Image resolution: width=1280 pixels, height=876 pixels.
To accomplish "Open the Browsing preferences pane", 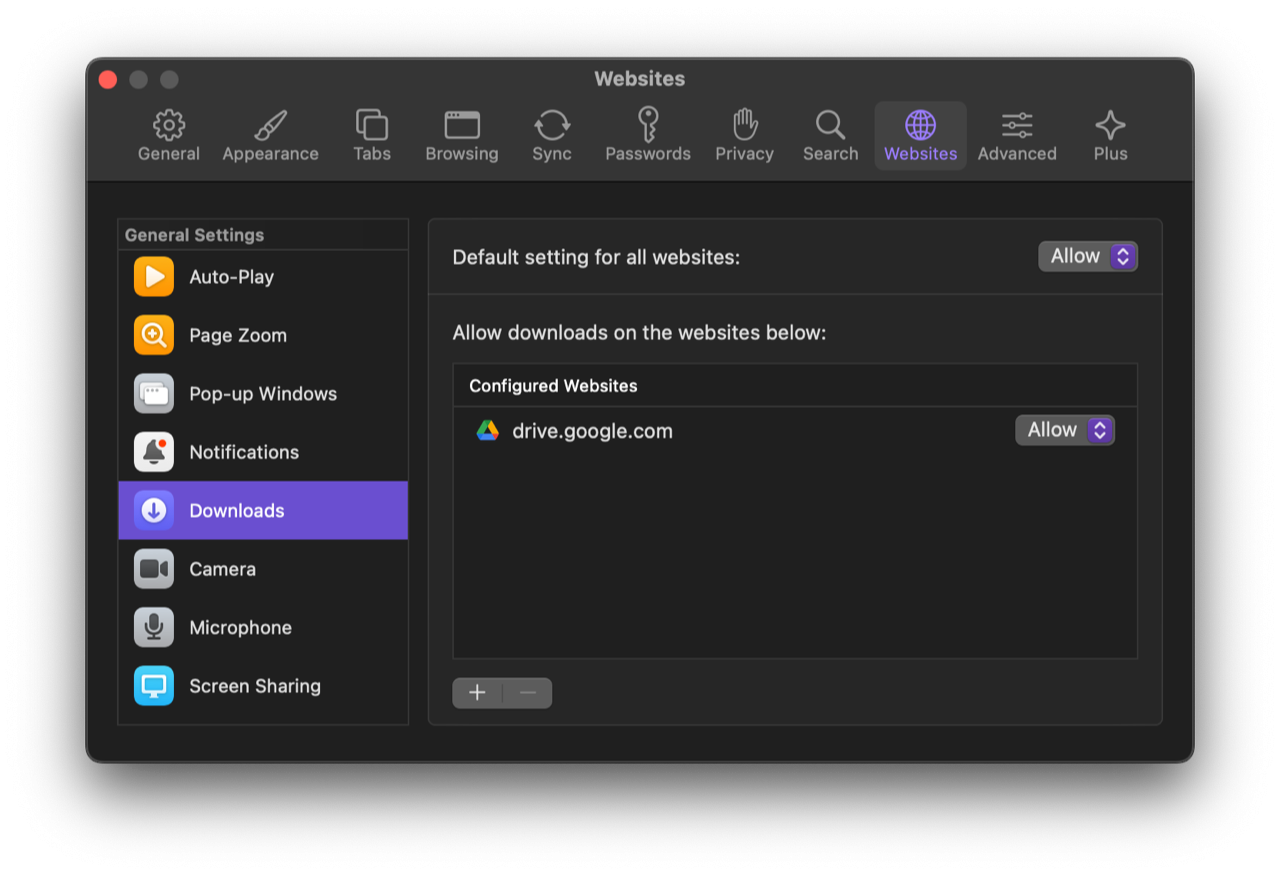I will (461, 126).
